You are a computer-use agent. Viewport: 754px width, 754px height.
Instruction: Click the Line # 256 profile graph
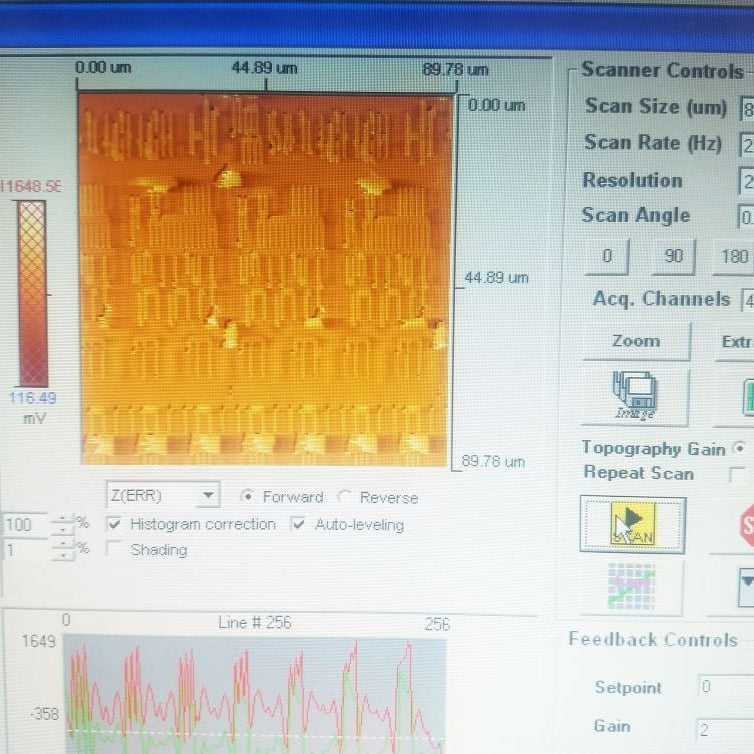pos(255,694)
